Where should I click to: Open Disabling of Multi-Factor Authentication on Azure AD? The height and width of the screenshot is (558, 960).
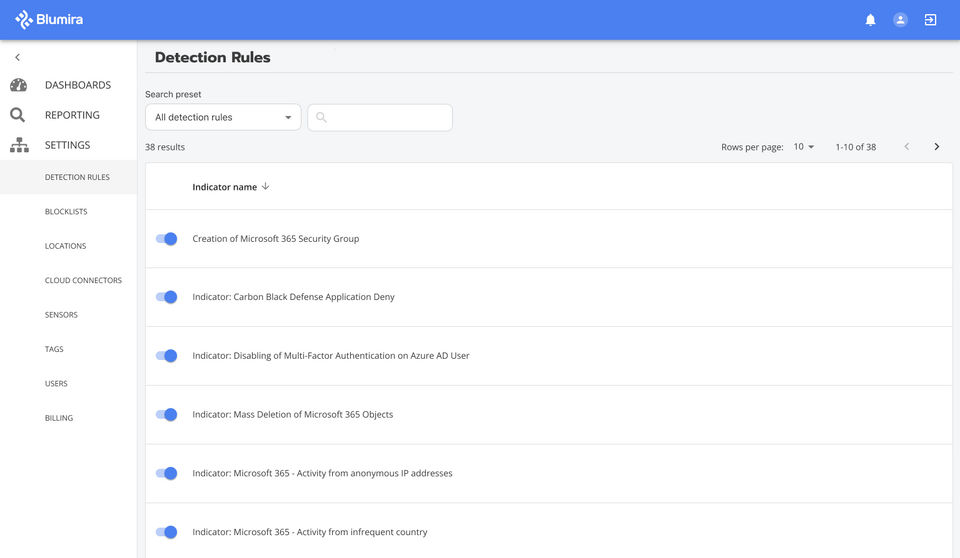click(331, 355)
